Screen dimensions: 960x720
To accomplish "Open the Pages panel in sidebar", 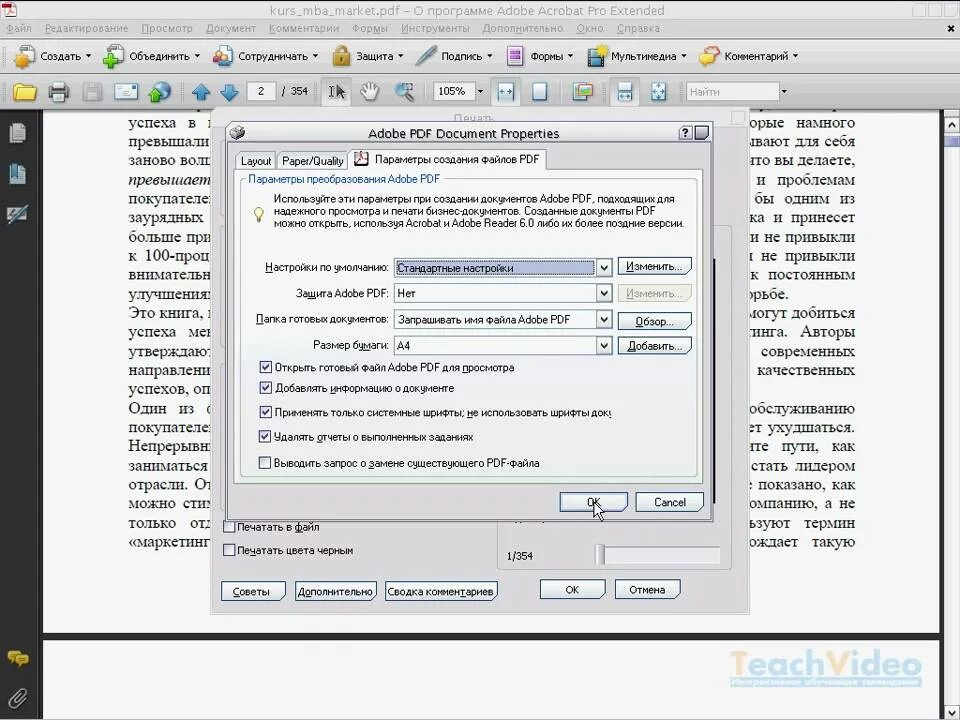I will 18,132.
